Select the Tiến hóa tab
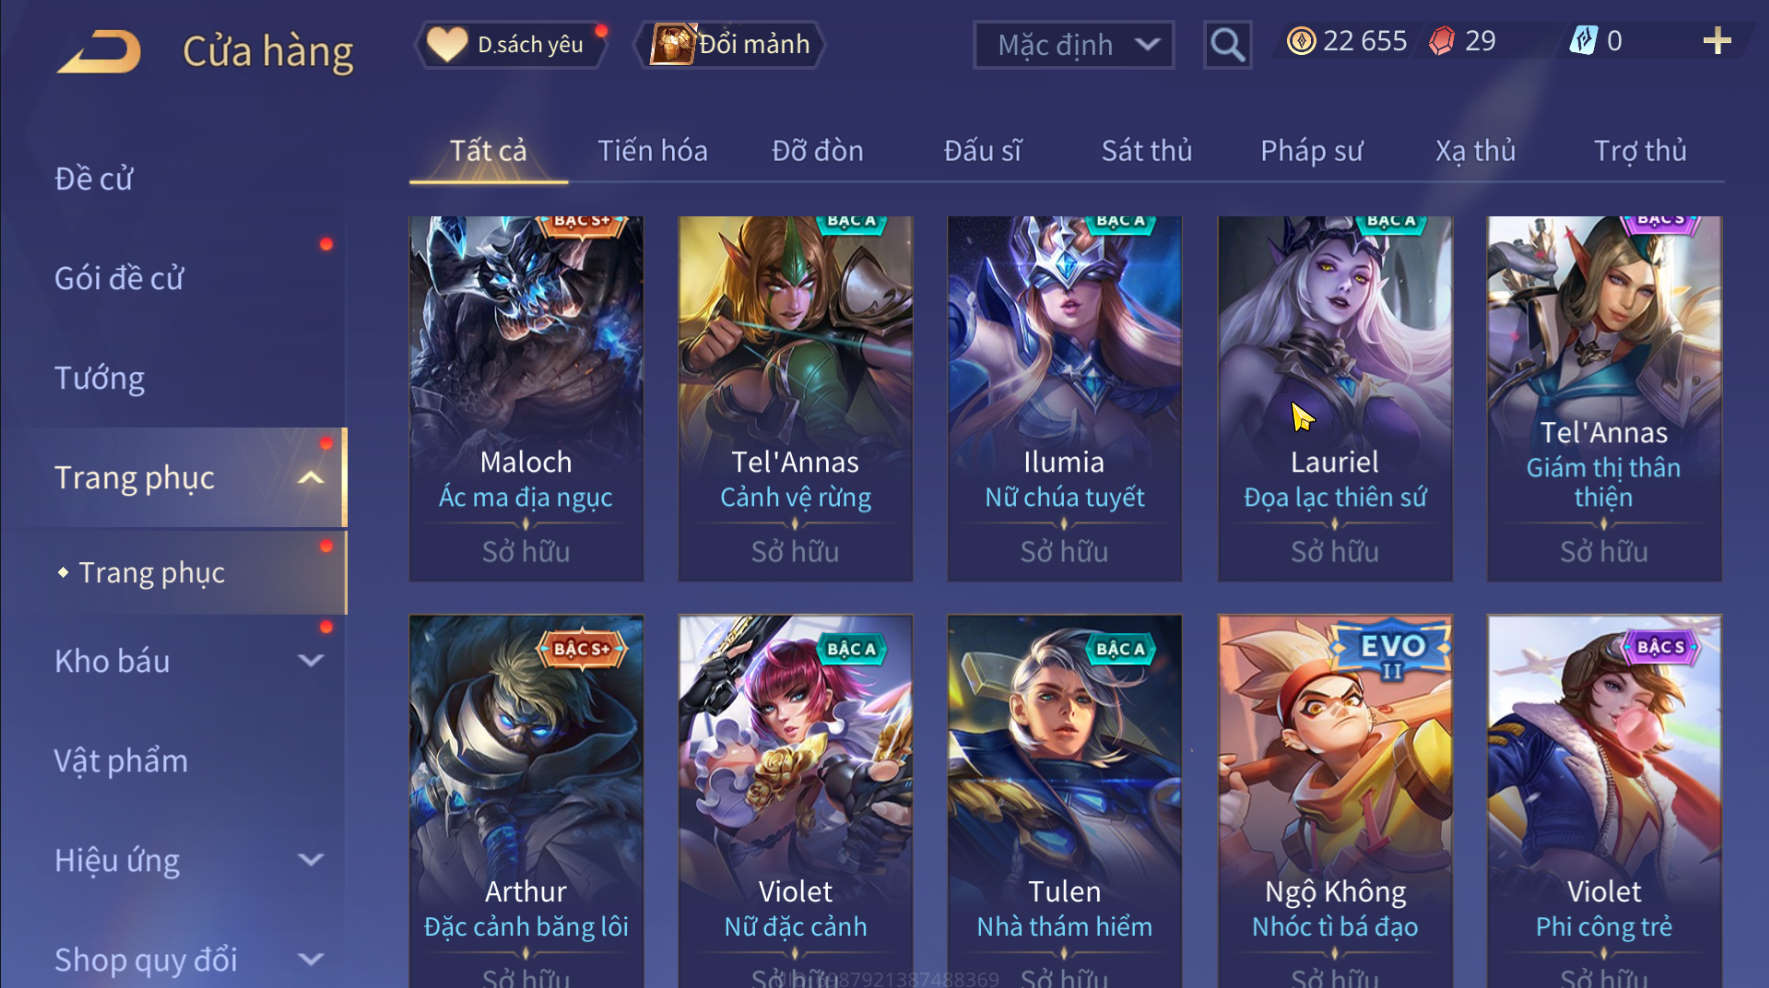 tap(652, 151)
